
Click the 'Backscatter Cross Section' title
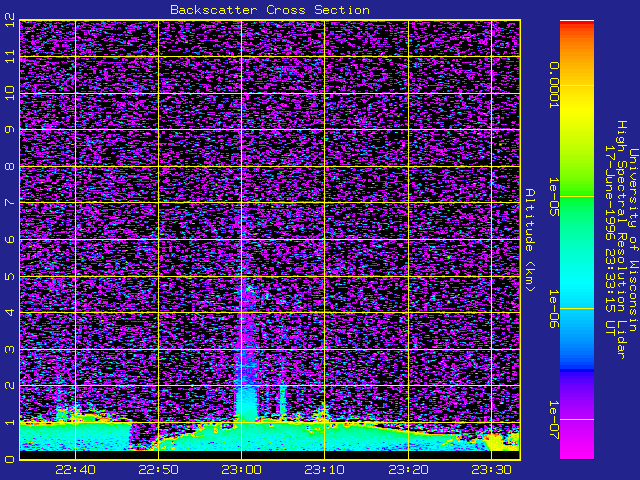(x=270, y=10)
